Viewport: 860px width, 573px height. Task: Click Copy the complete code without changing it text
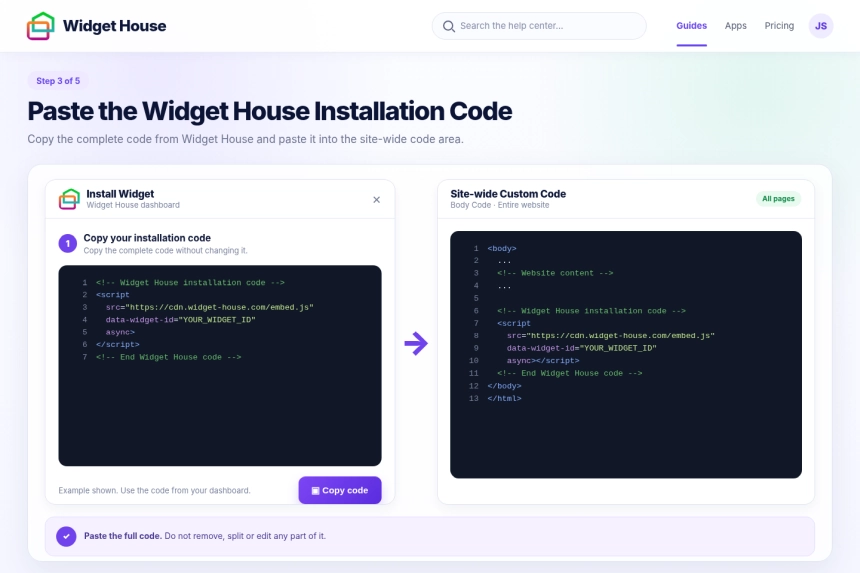click(x=165, y=251)
